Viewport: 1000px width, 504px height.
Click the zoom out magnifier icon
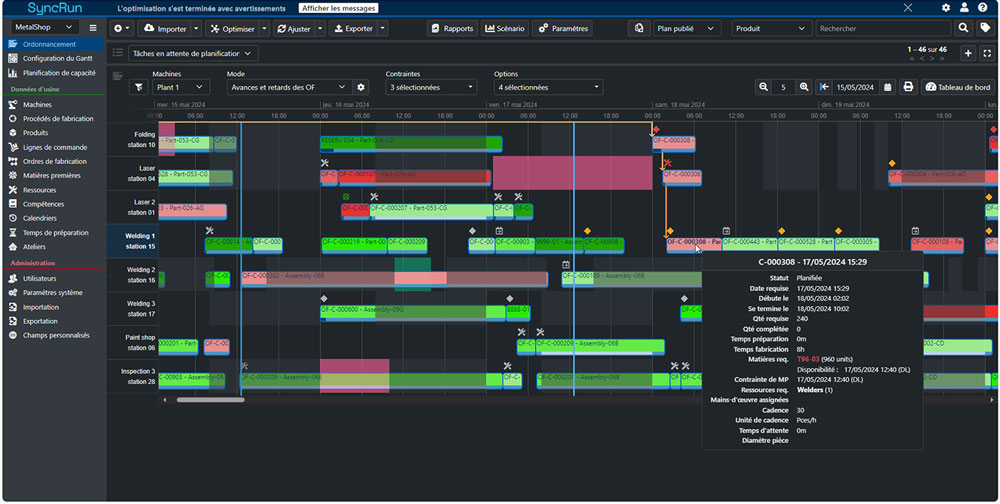[763, 87]
